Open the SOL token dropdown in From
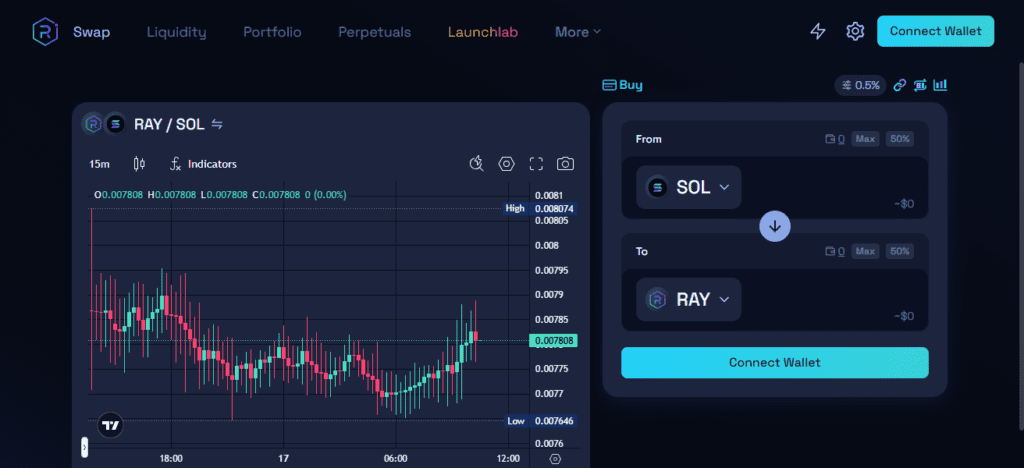Screen dimensions: 1024x468 coord(688,187)
